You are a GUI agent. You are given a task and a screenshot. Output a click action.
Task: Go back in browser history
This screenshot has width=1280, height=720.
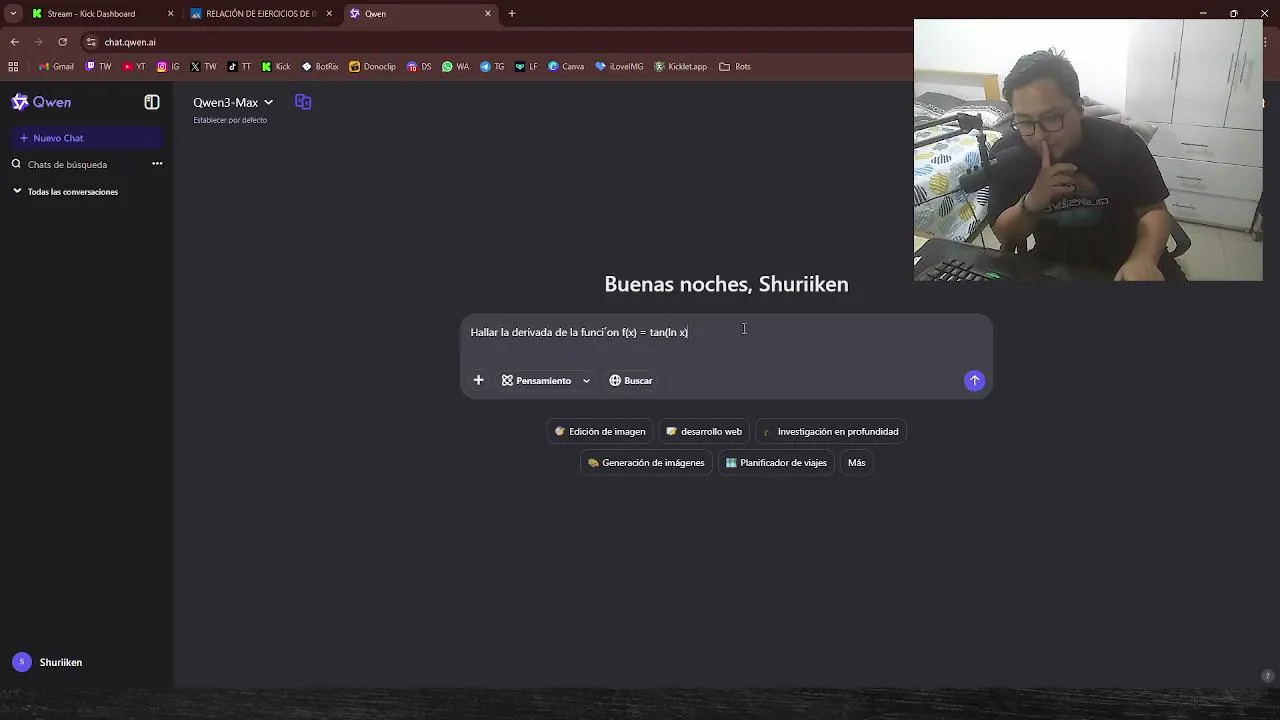coord(14,42)
